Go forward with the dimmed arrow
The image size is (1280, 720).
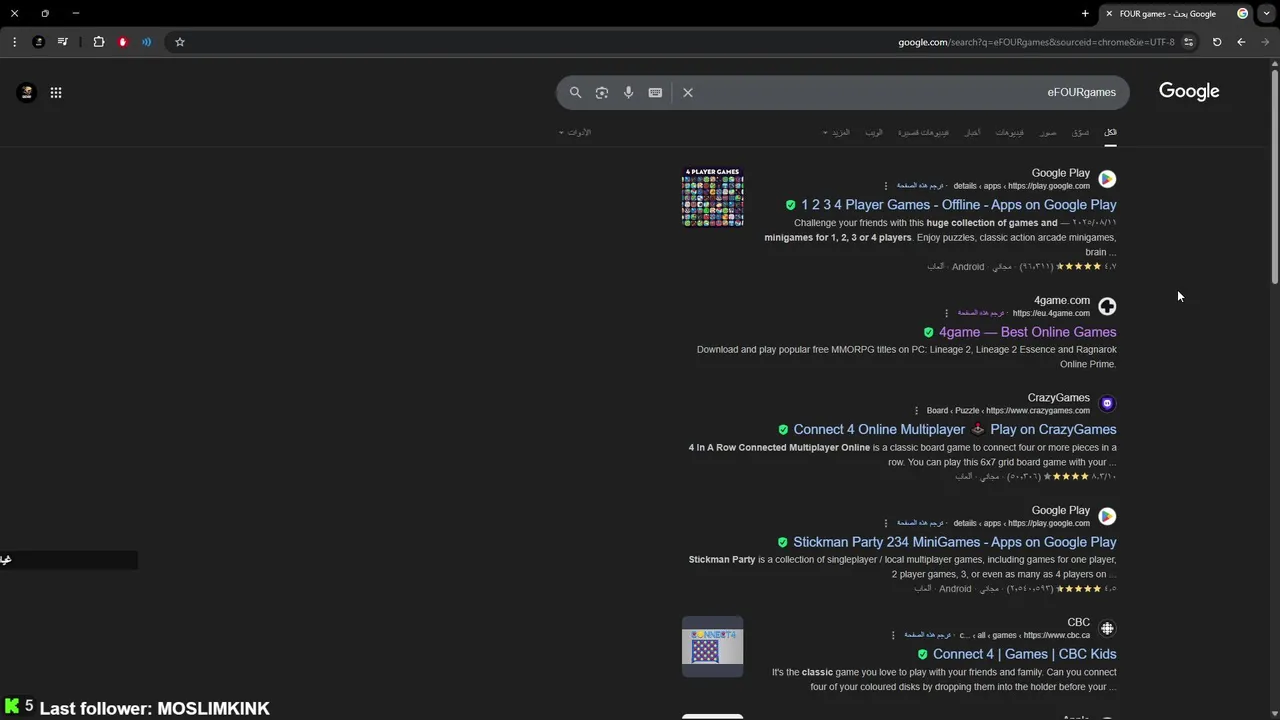(1265, 42)
